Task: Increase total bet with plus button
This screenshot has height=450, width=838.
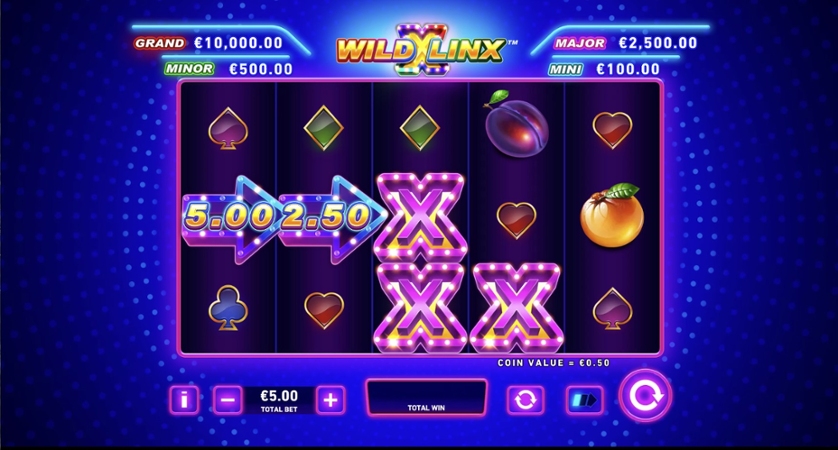Action: [x=330, y=399]
